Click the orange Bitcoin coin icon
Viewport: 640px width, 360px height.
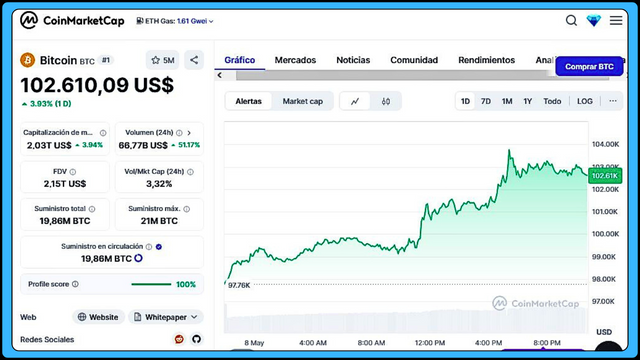[x=27, y=60]
